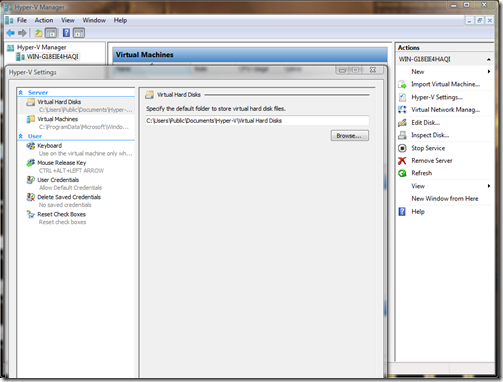Click the Mouse Release Key icon
503x382 pixels.
click(x=31, y=163)
